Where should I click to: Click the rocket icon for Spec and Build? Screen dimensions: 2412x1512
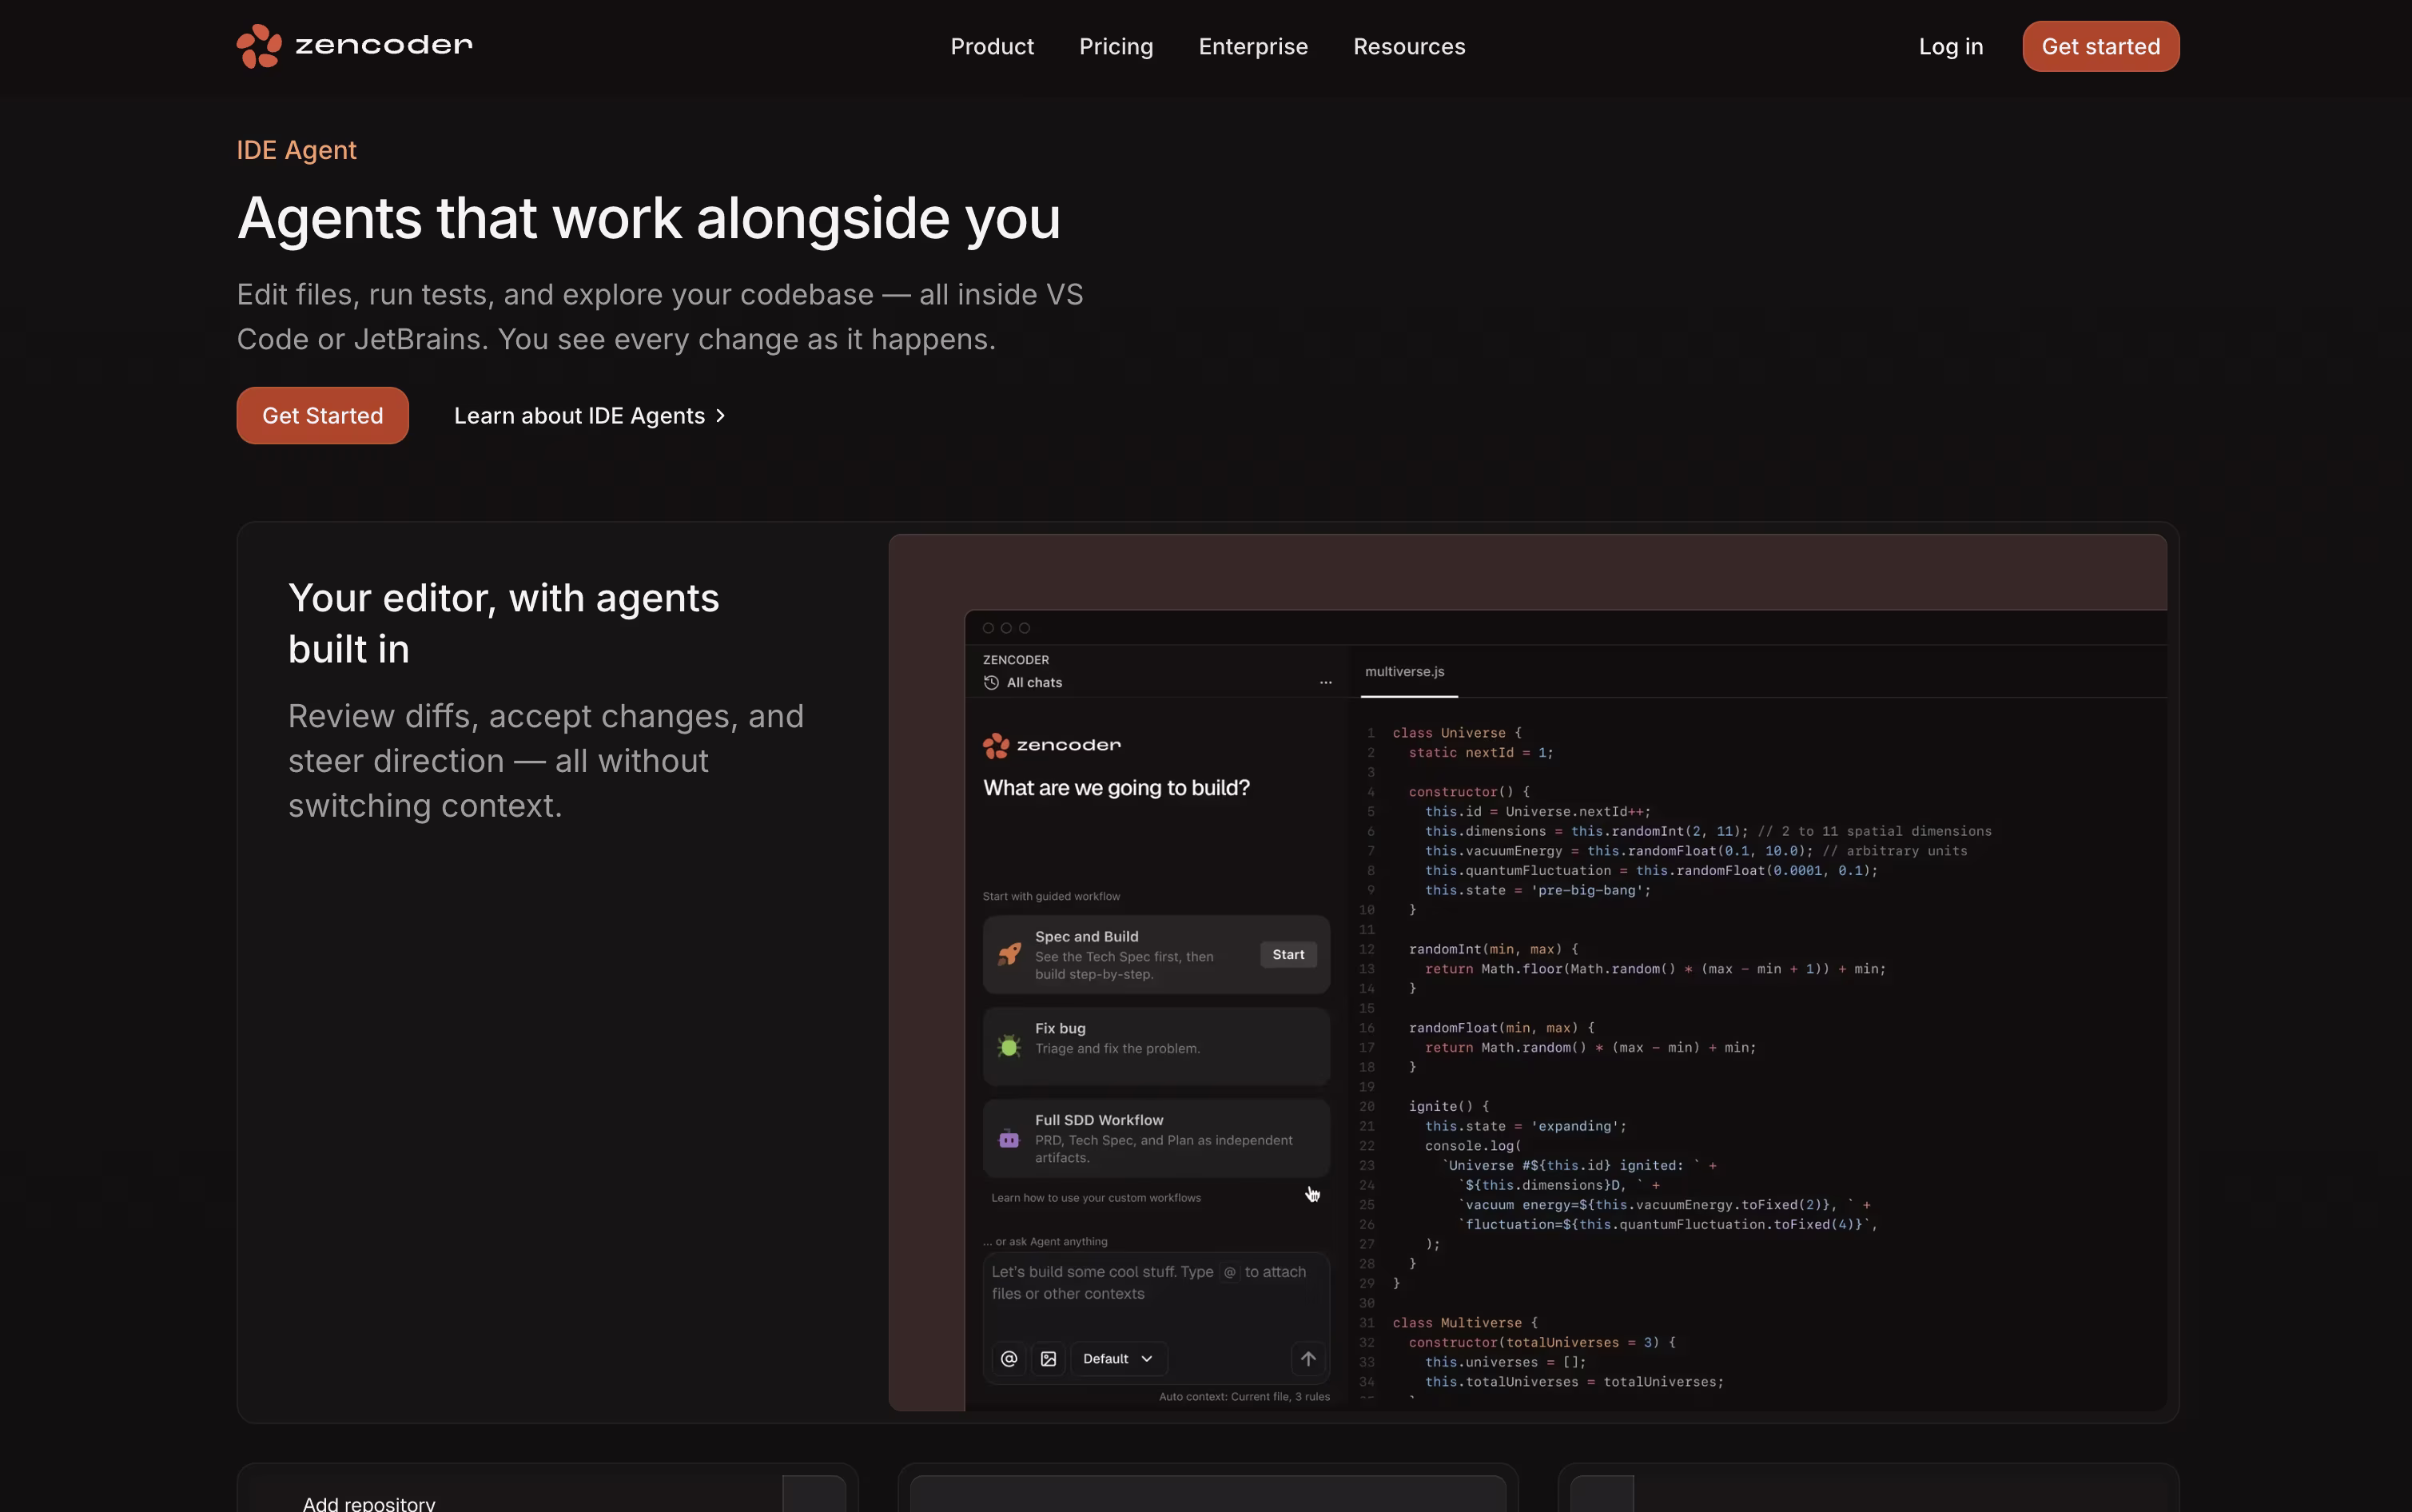pos(1009,954)
